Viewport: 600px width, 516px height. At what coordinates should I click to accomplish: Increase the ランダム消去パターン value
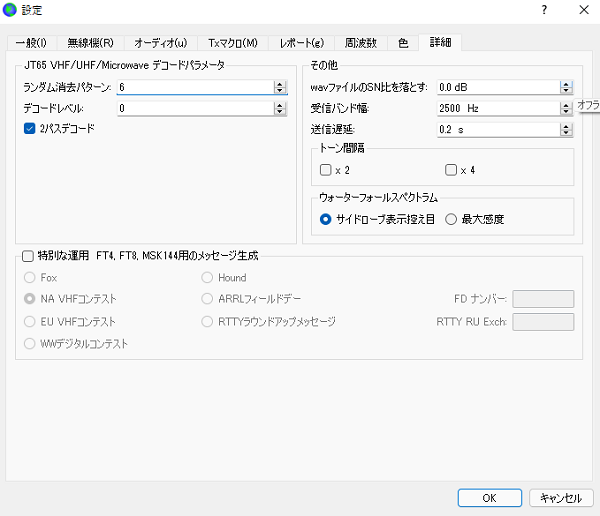click(x=279, y=84)
